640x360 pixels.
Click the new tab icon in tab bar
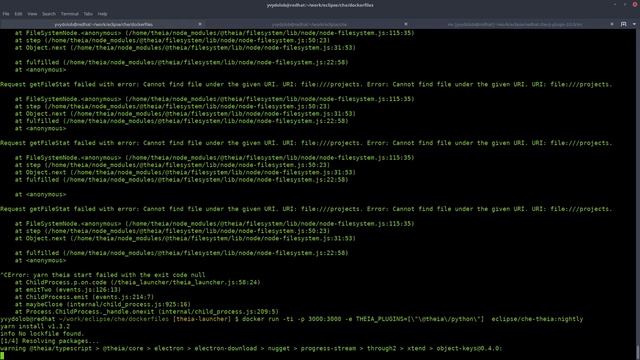(624, 24)
